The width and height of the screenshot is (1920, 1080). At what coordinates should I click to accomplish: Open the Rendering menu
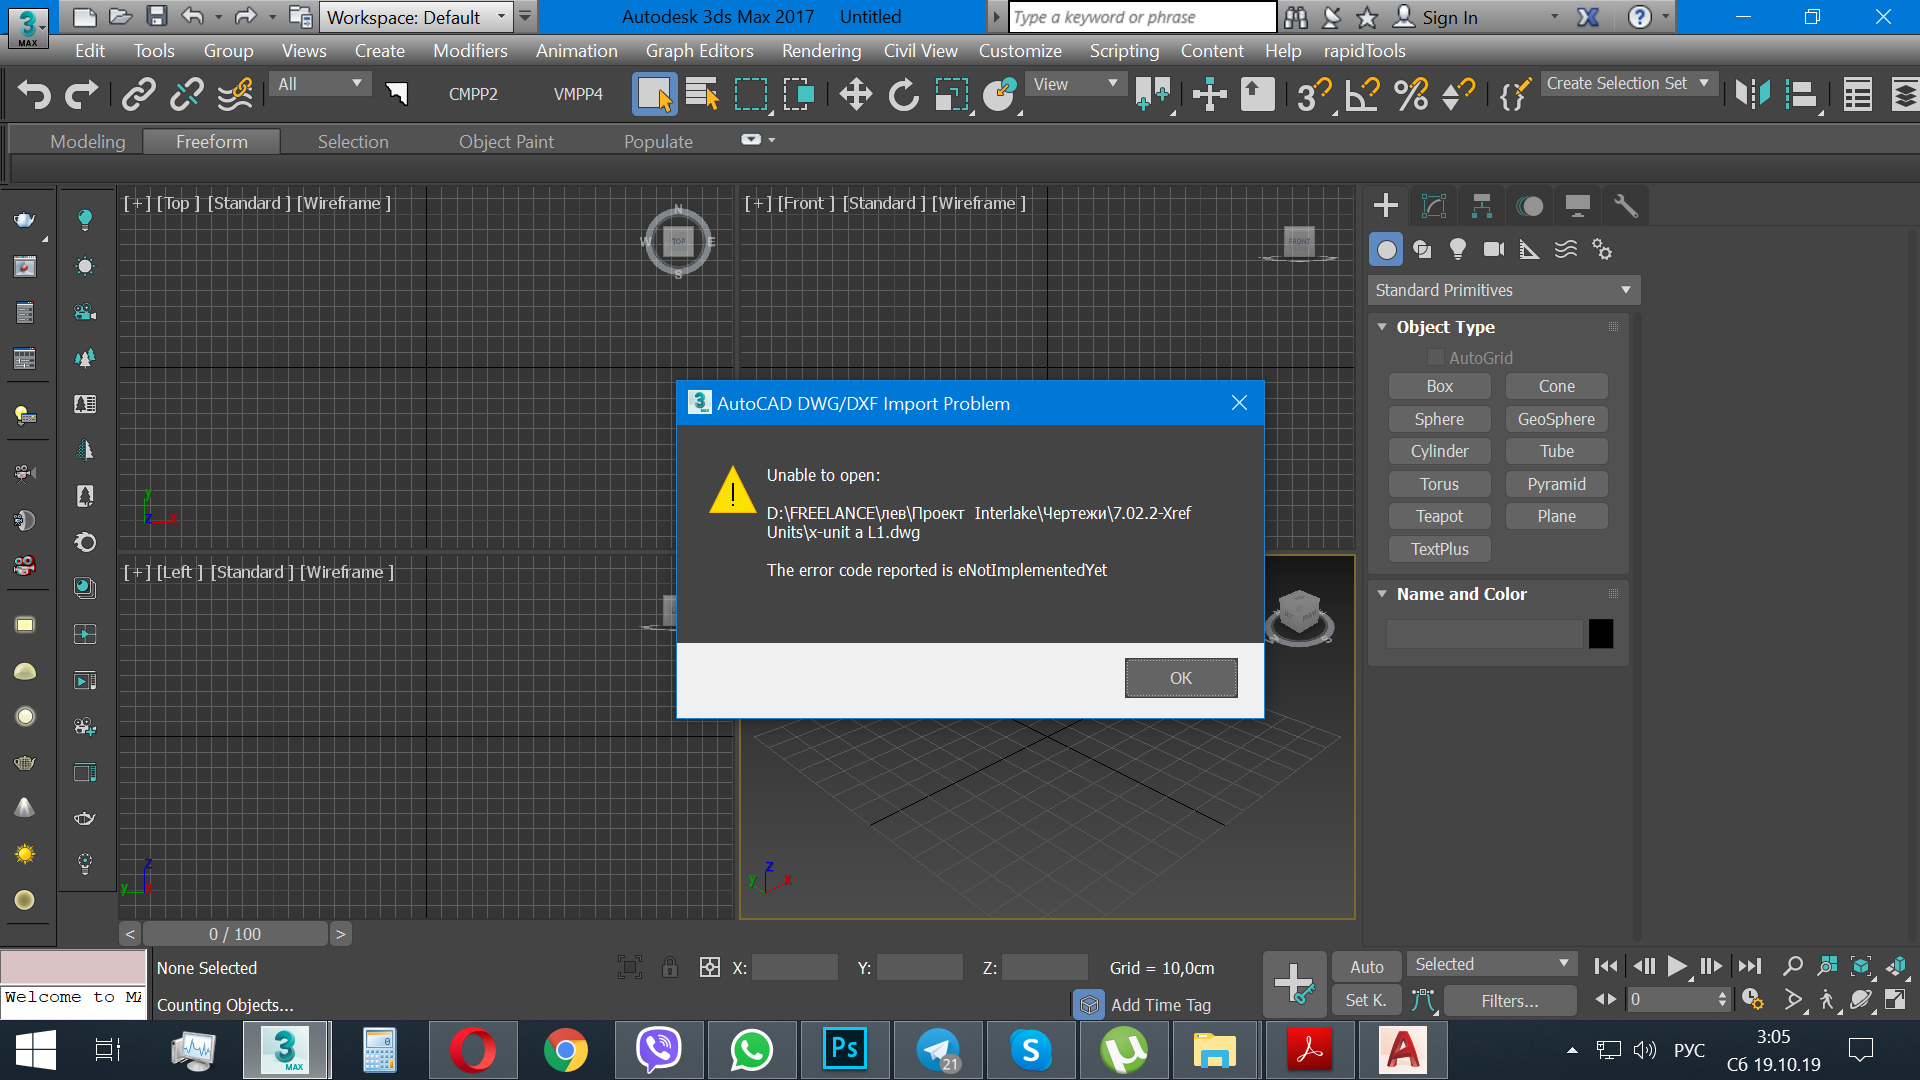pyautogui.click(x=821, y=51)
